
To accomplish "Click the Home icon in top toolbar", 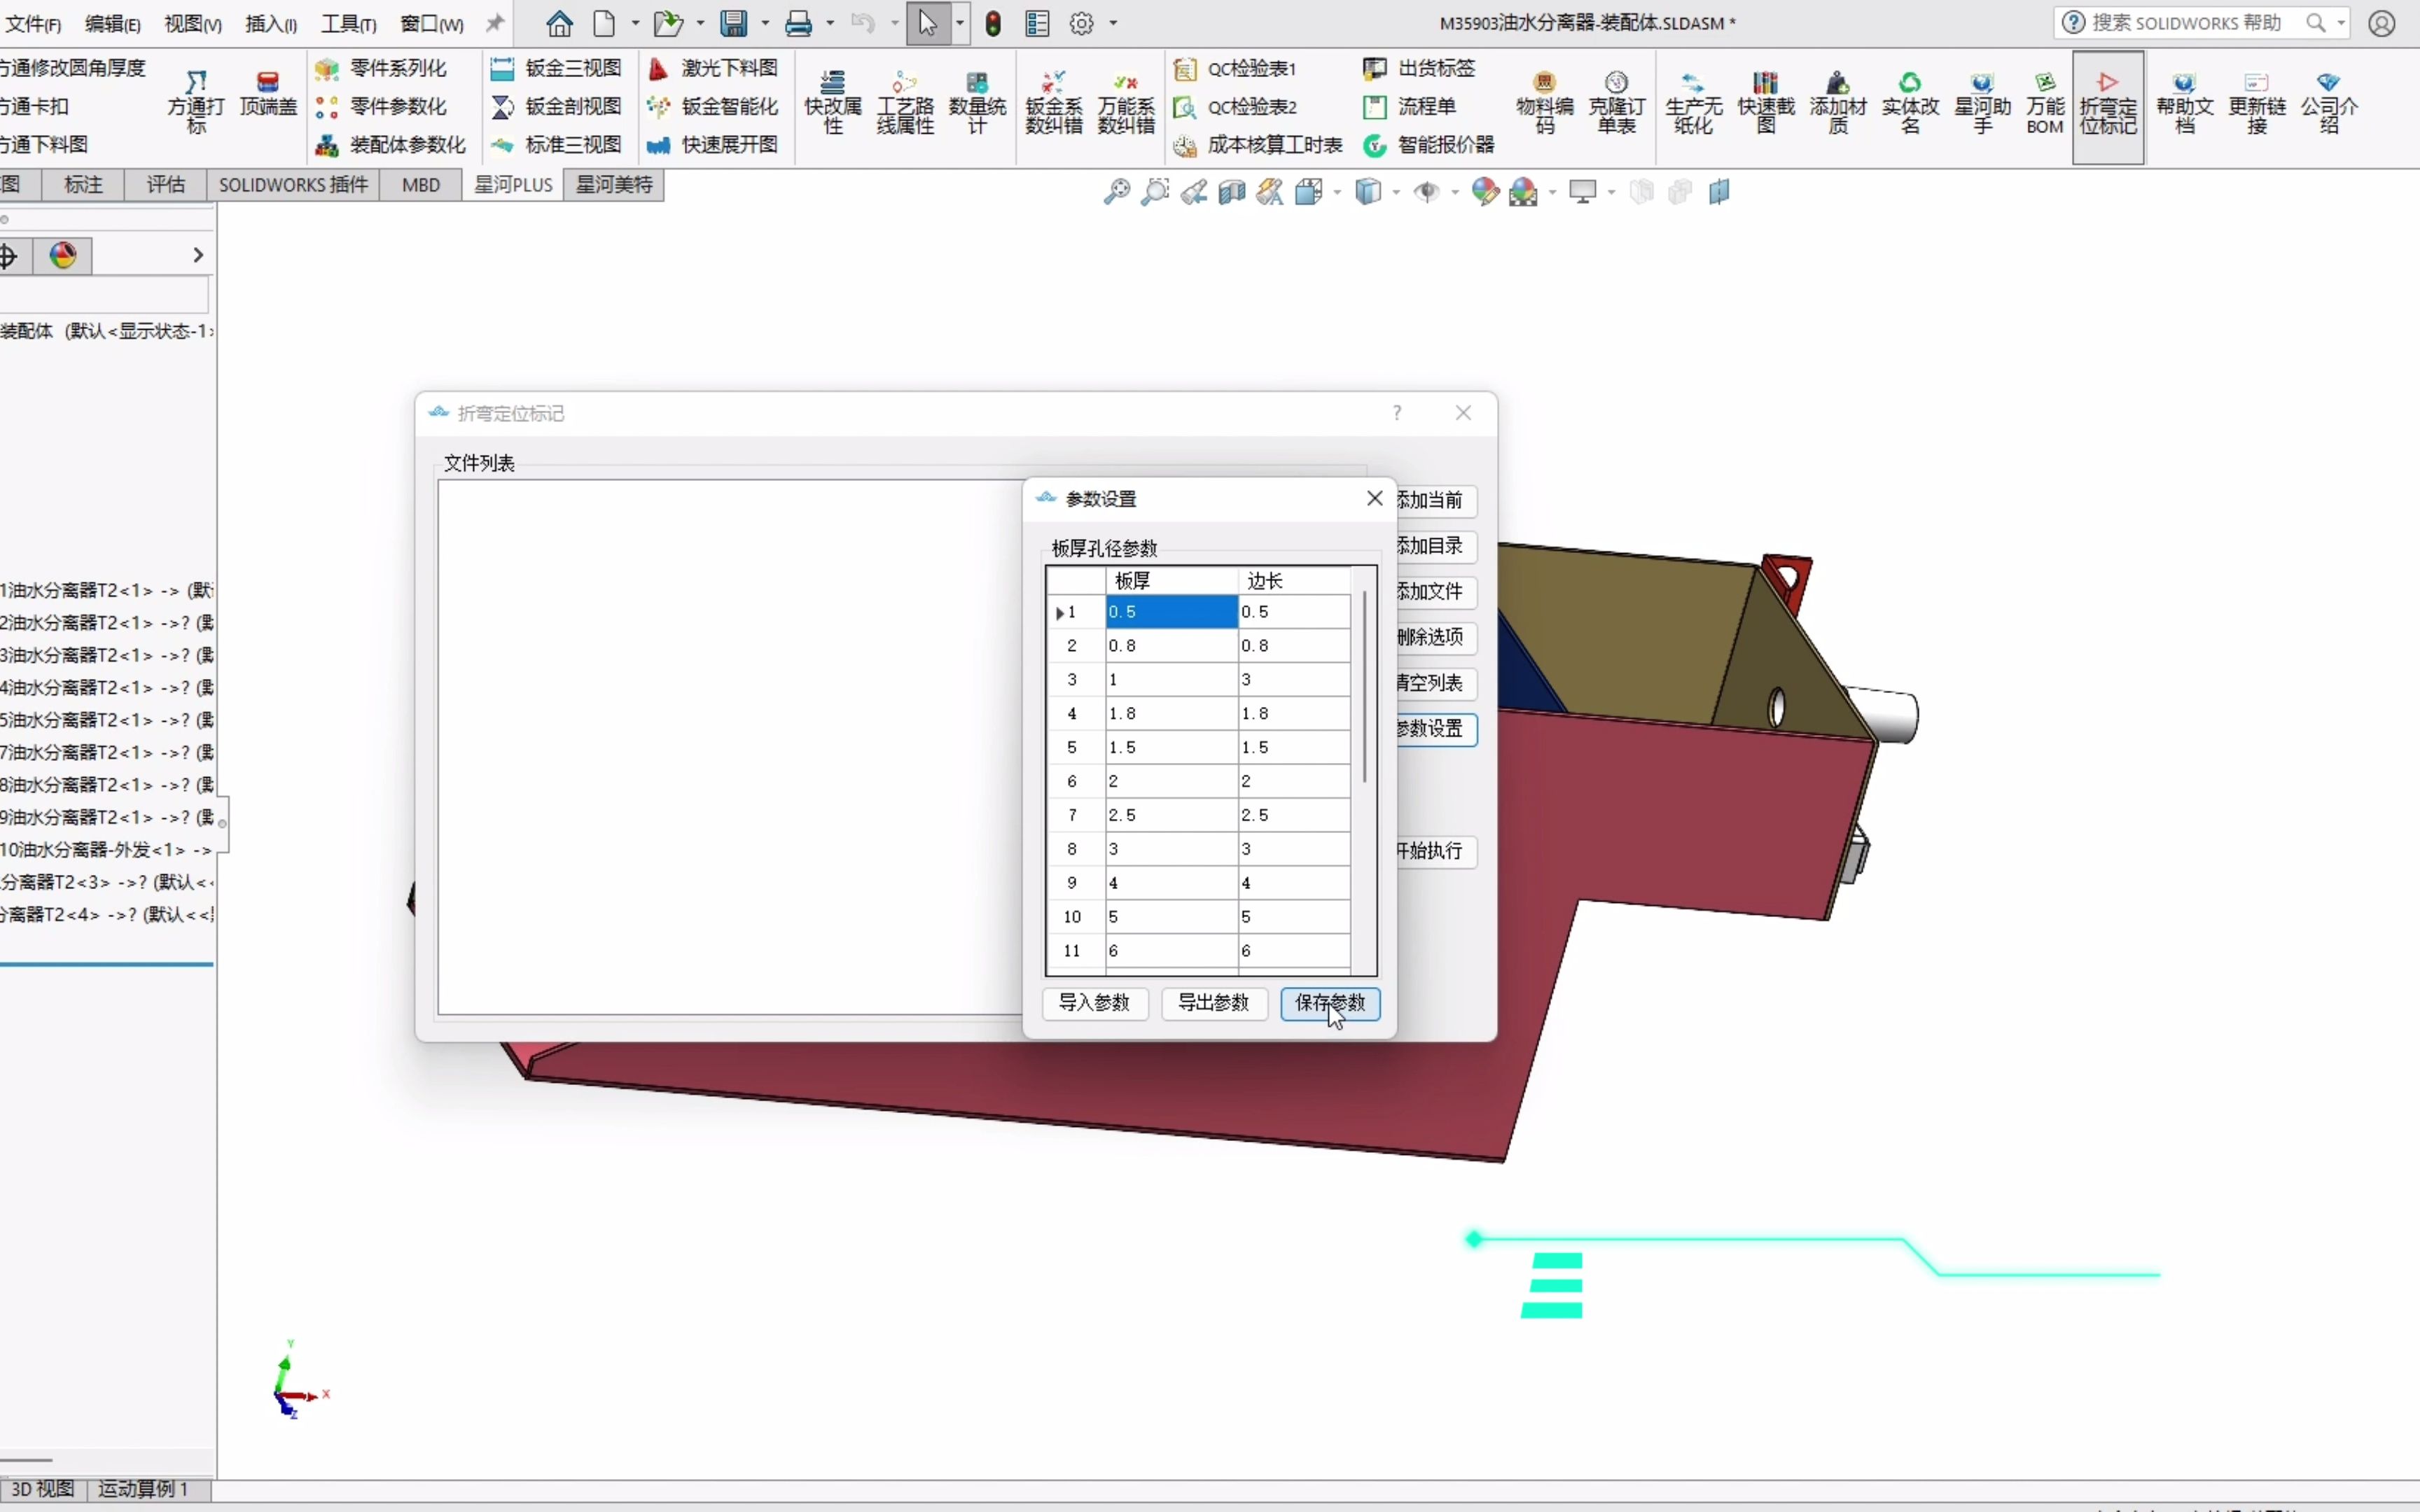I will 559,23.
